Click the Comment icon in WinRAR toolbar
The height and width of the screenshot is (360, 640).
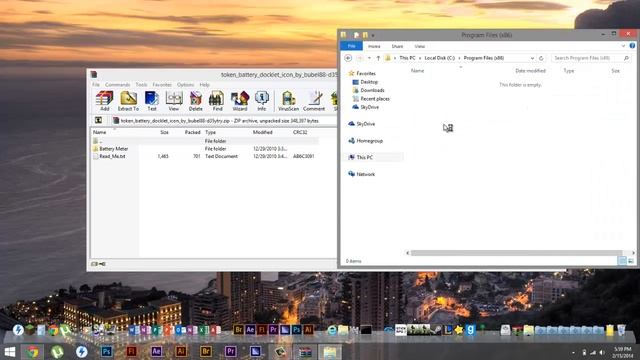point(314,101)
